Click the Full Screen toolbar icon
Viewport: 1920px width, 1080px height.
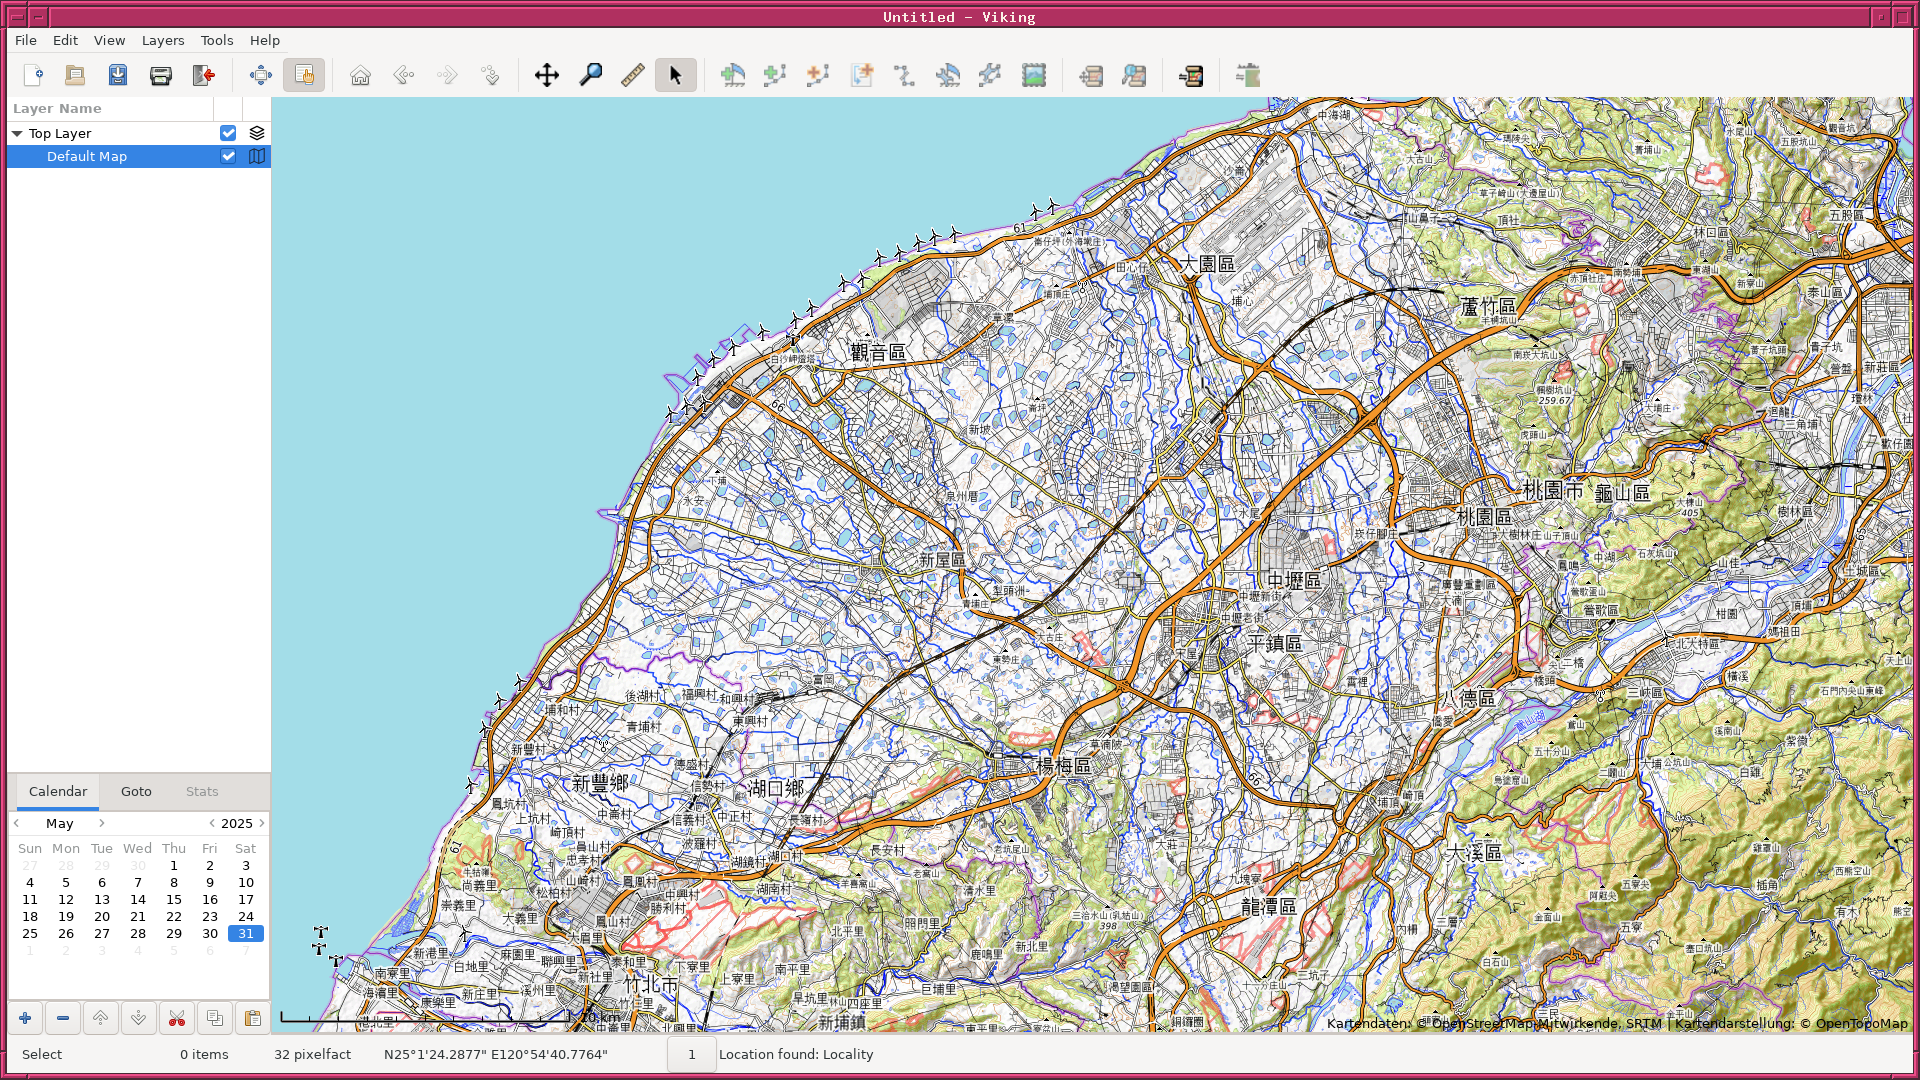[260, 75]
